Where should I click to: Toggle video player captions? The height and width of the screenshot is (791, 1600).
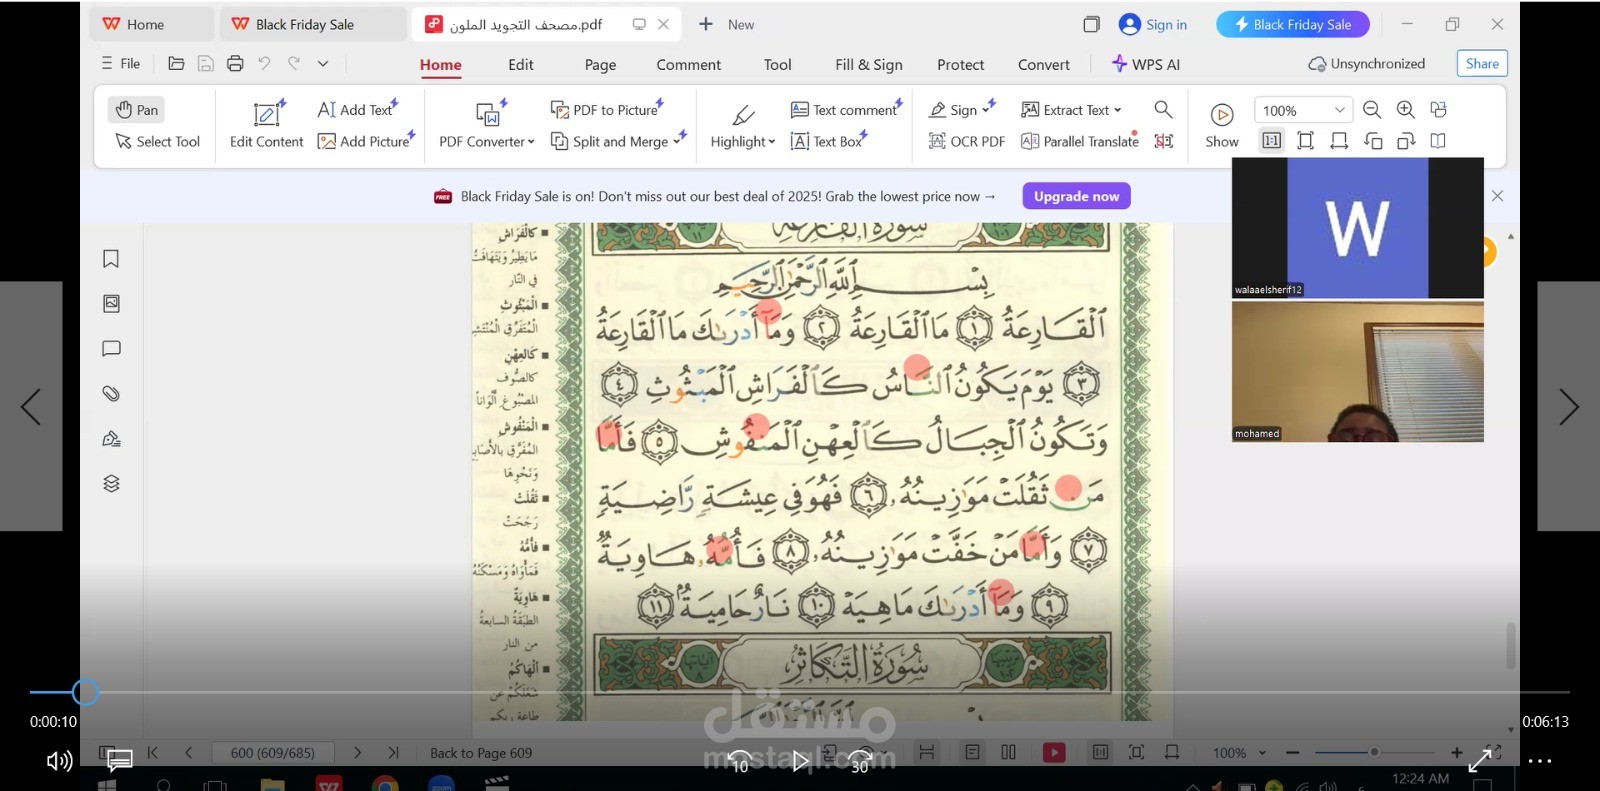click(x=119, y=761)
